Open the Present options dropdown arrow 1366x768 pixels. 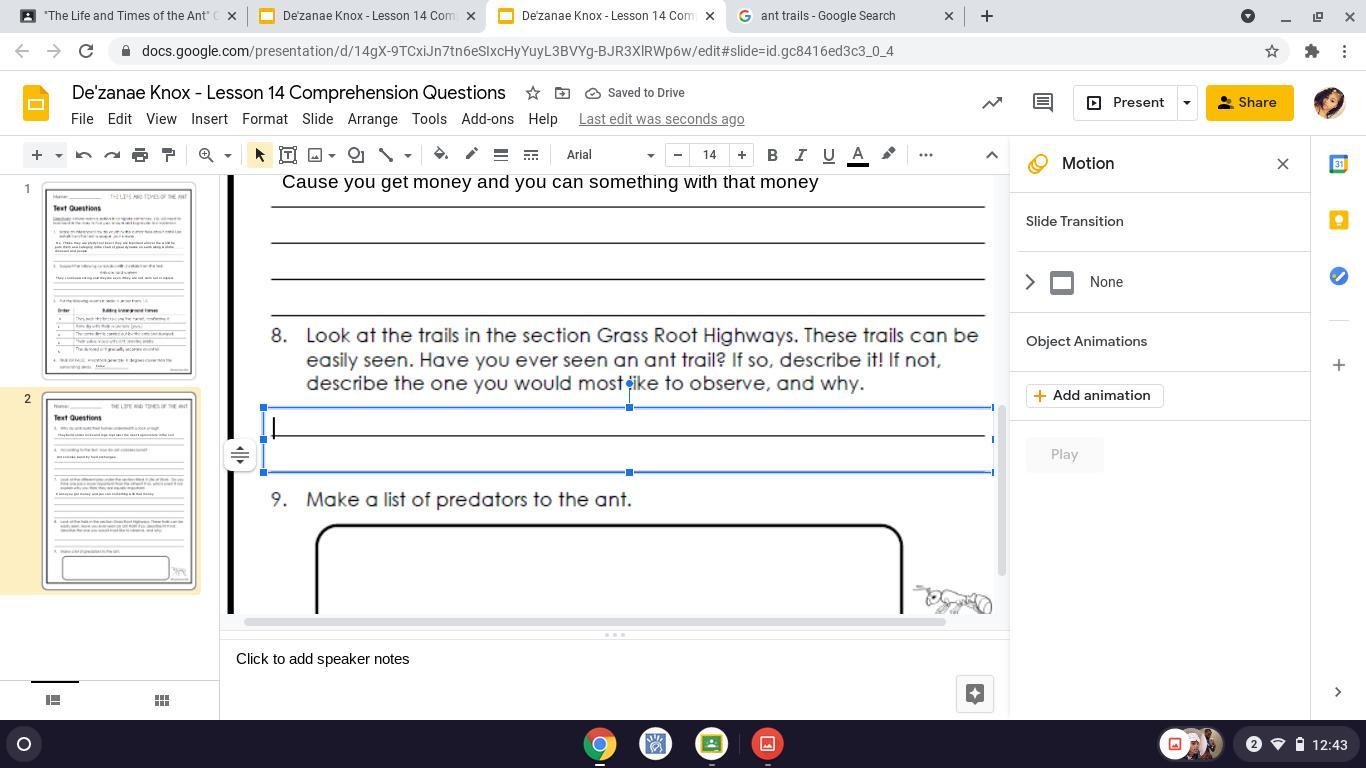pyautogui.click(x=1187, y=103)
